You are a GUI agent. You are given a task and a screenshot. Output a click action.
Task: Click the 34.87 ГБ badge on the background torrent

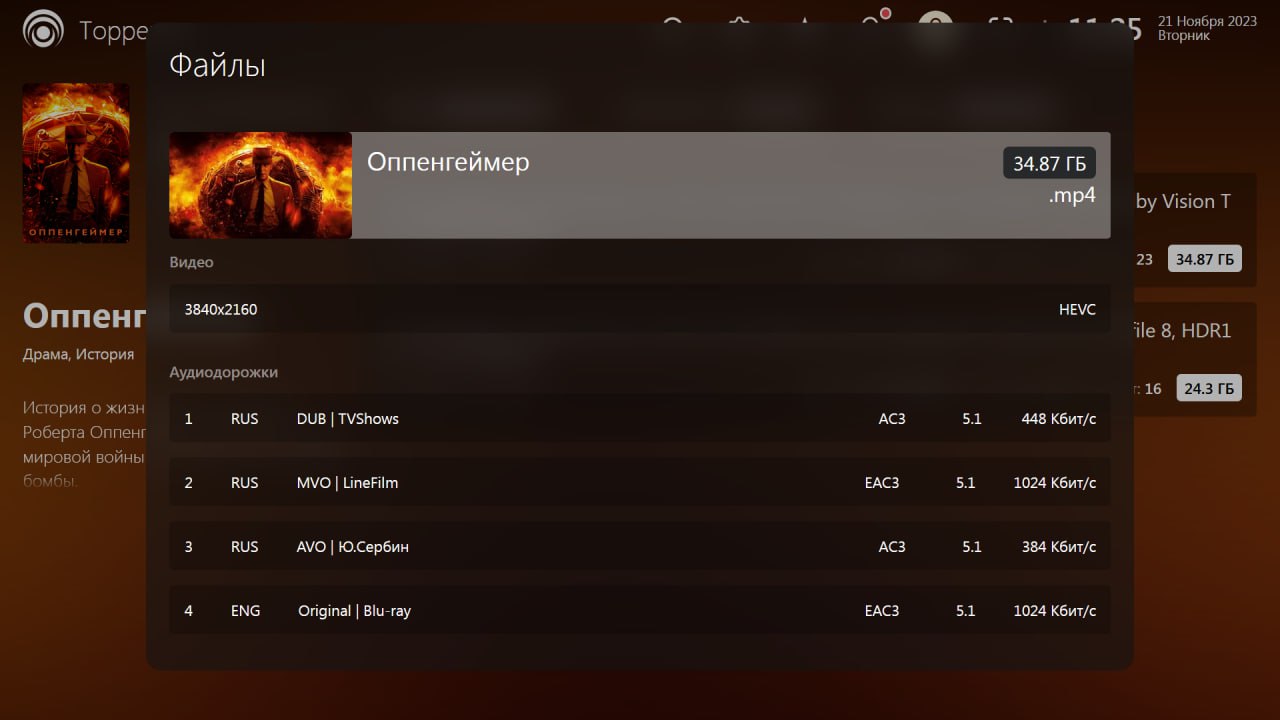tap(1205, 259)
